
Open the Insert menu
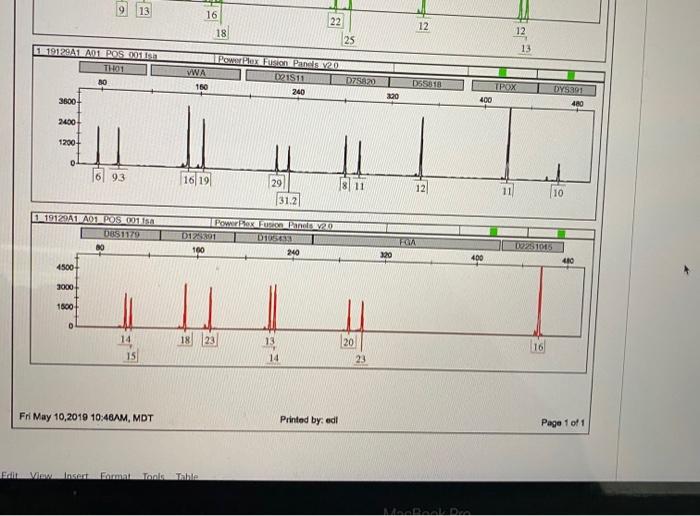click(x=75, y=476)
